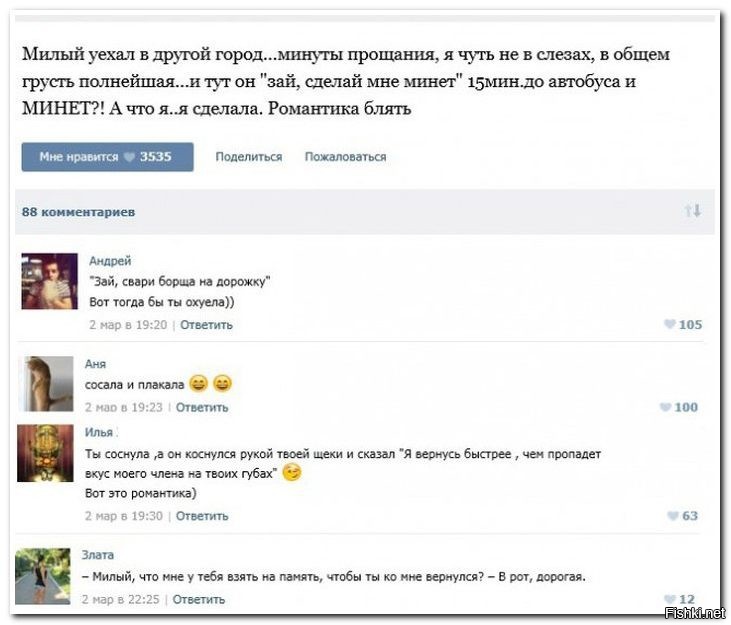This screenshot has width=731, height=625.
Task: Open Андрей's profile avatar
Action: tap(49, 281)
